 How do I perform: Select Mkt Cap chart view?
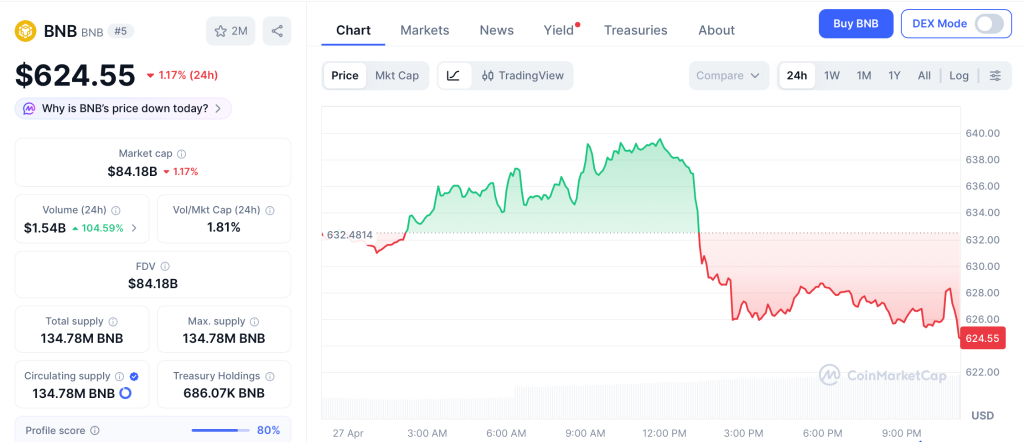click(x=397, y=76)
